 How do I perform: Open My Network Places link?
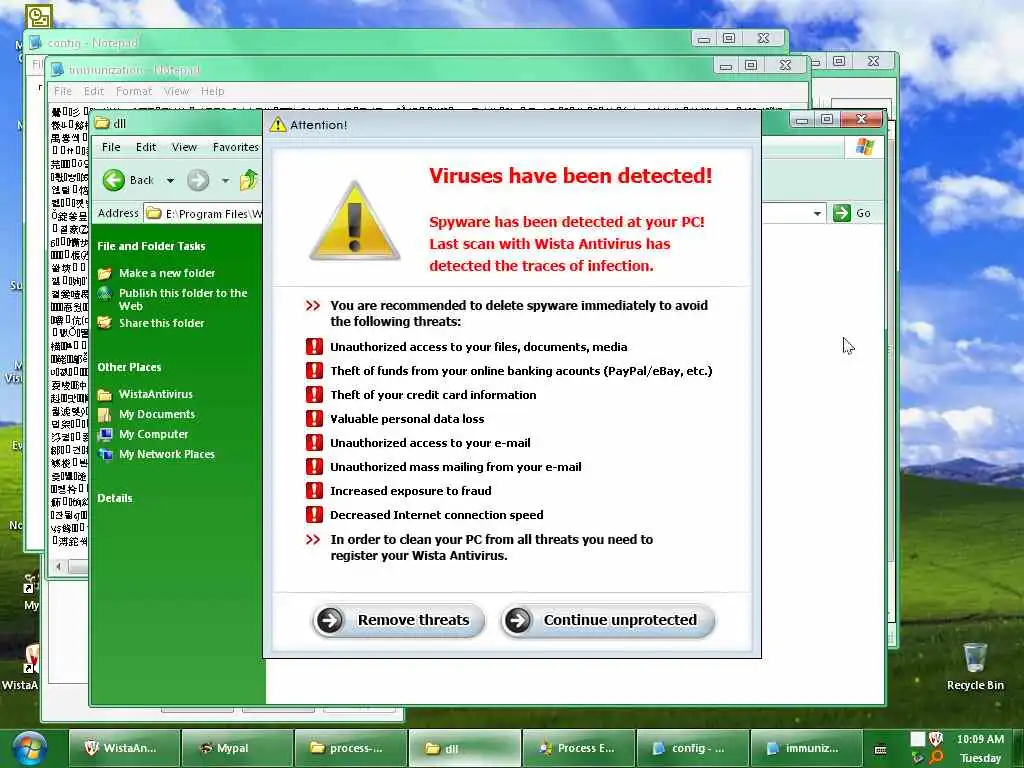(x=167, y=454)
